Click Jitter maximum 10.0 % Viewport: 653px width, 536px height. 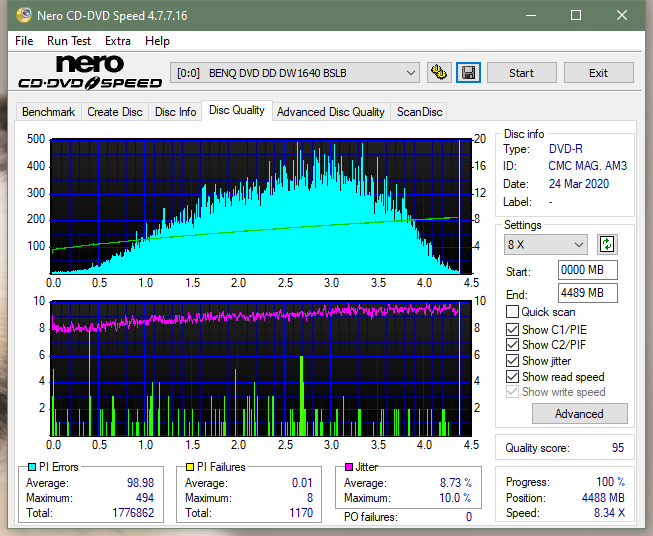pyautogui.click(x=455, y=497)
